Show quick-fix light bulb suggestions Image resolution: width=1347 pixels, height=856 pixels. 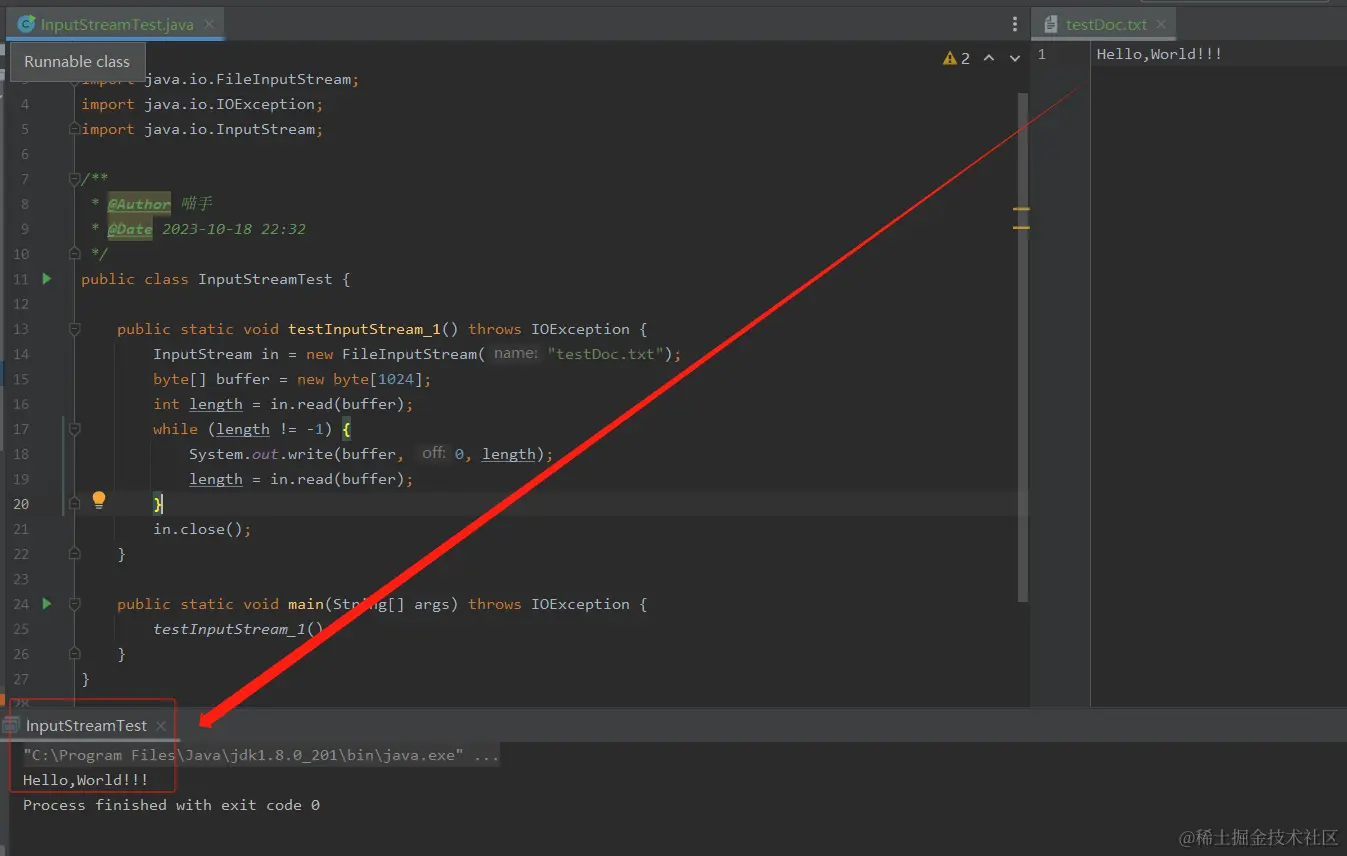99,500
